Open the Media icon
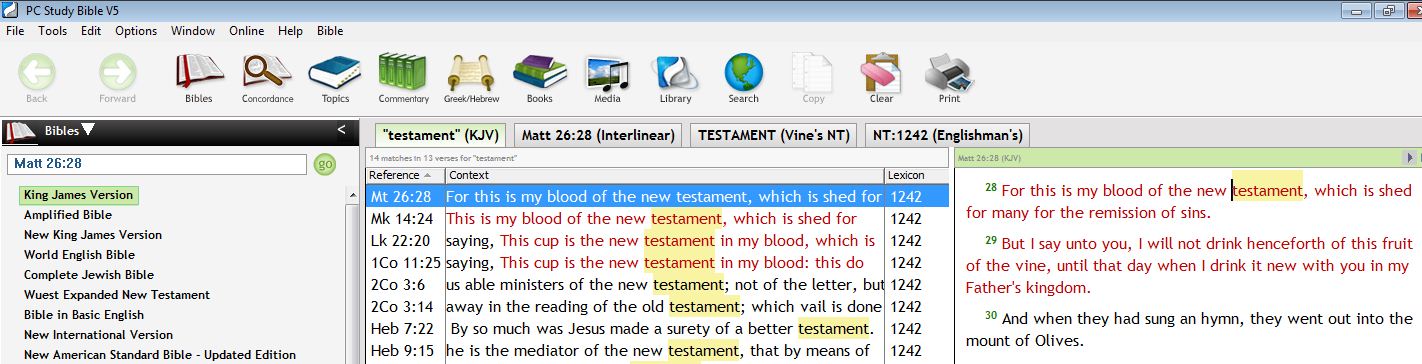The width and height of the screenshot is (1422, 364). (607, 78)
